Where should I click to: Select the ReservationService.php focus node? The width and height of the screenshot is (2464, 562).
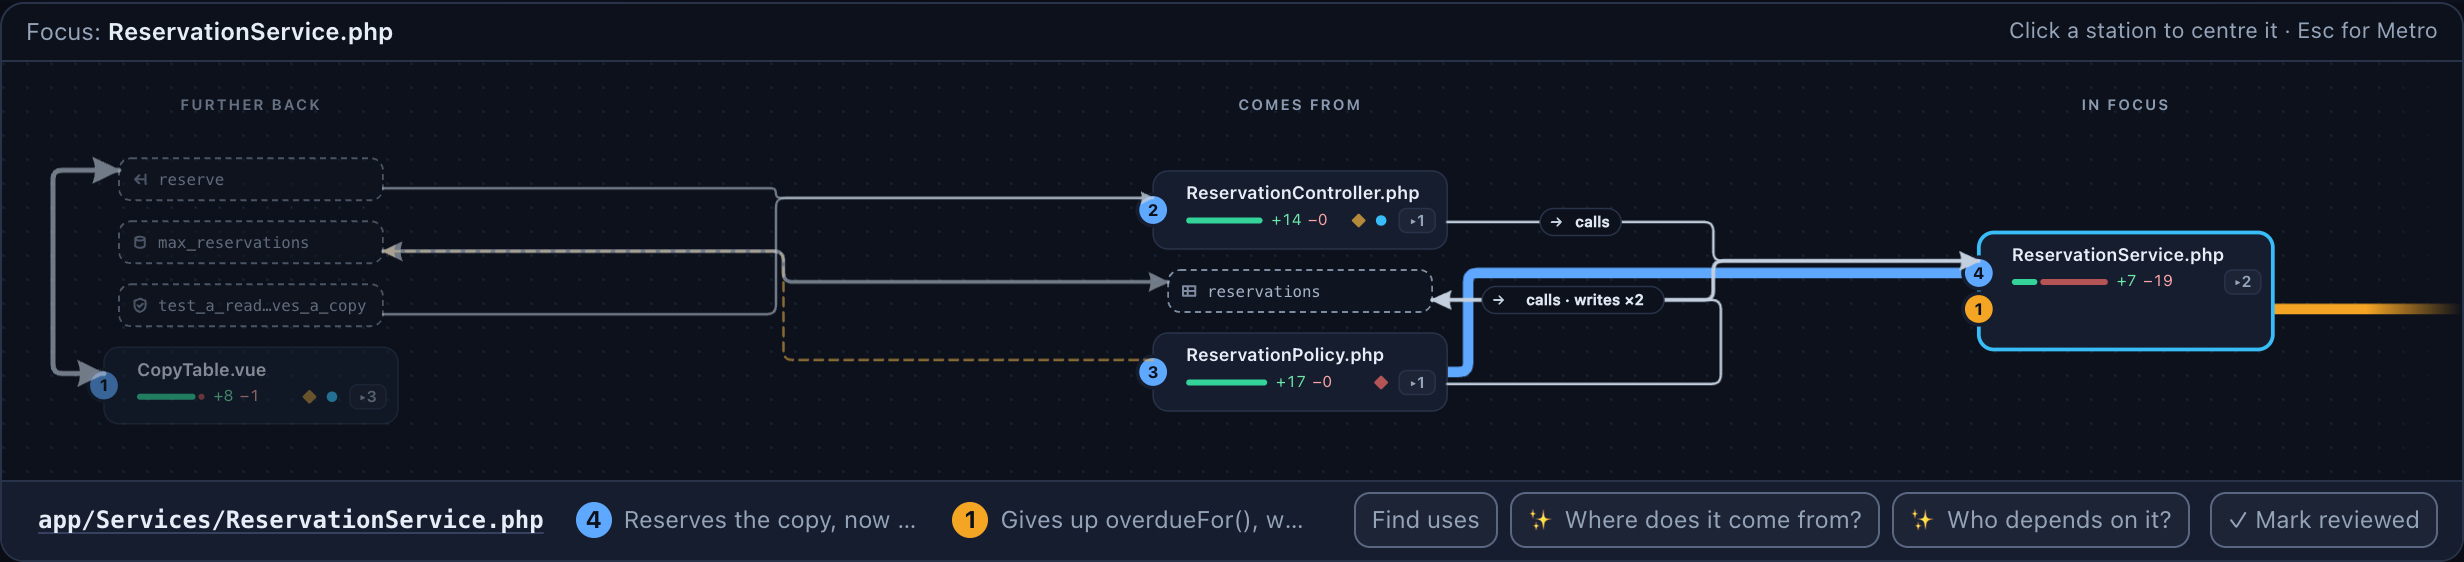pos(2126,291)
